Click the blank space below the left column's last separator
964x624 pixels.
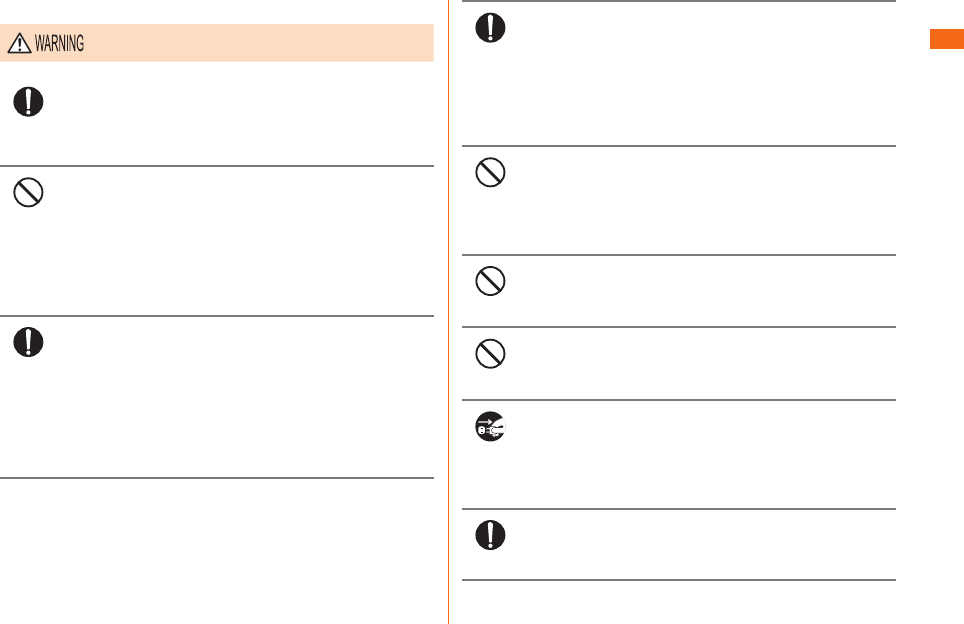(x=217, y=550)
